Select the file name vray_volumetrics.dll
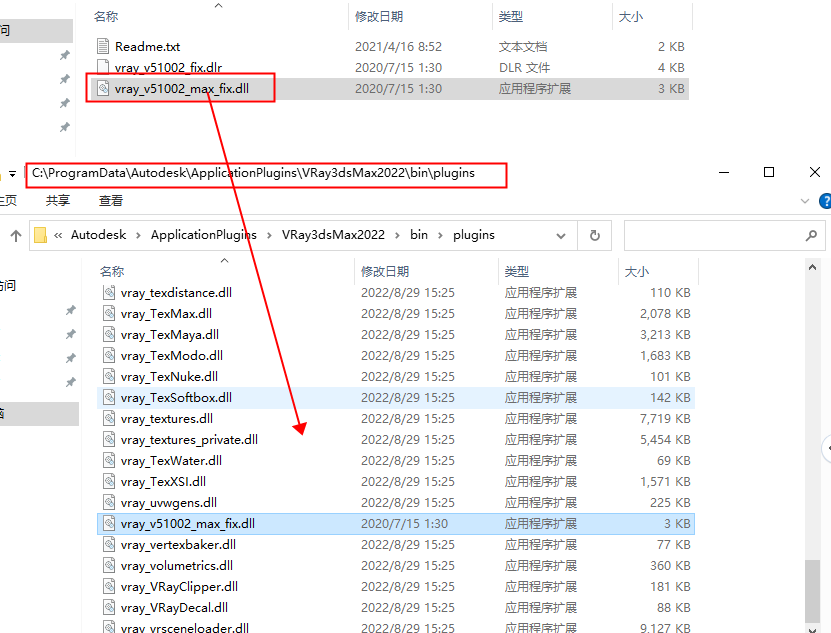The width and height of the screenshot is (831, 633). tap(176, 566)
